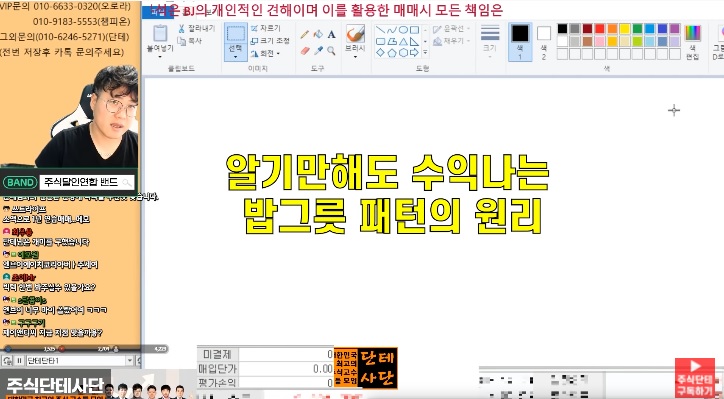Open Edit colors (색 편집)
The image size is (724, 399).
point(693,42)
